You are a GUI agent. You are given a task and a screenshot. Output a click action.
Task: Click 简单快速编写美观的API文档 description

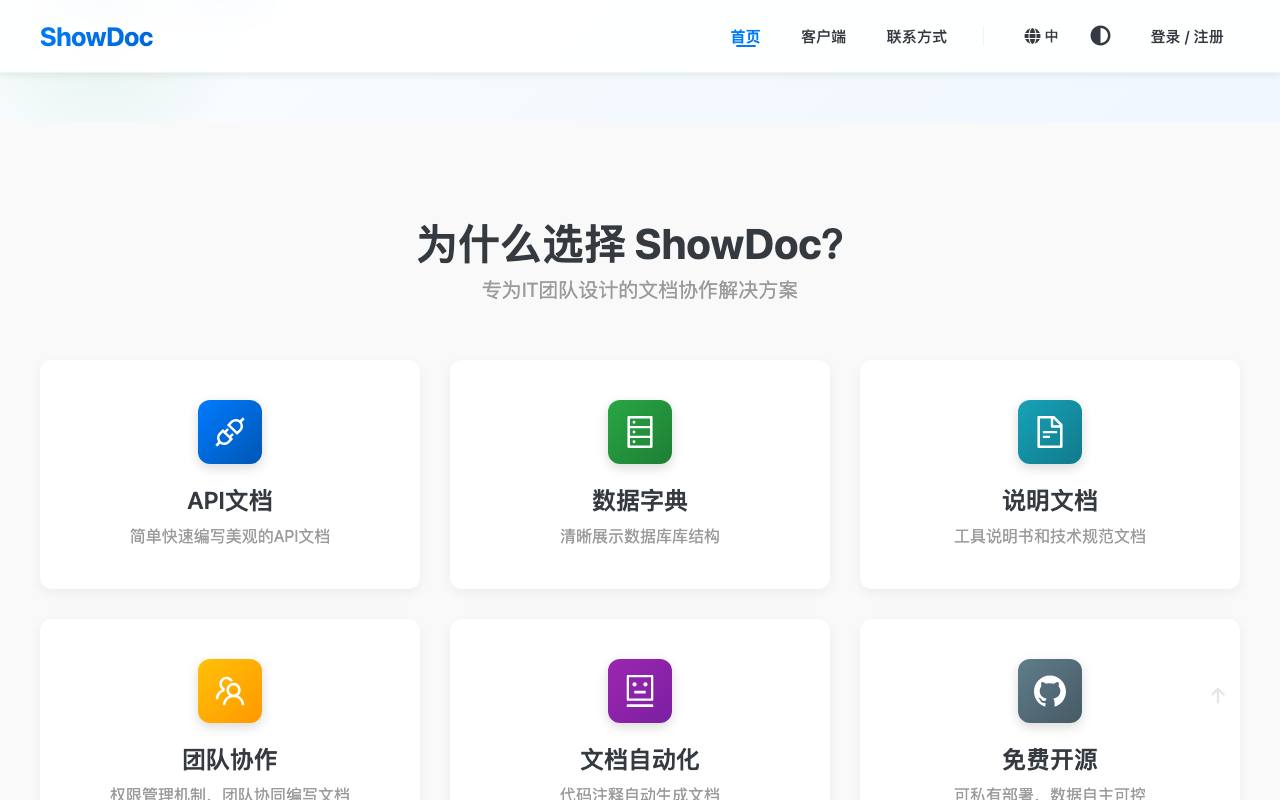[x=230, y=536]
